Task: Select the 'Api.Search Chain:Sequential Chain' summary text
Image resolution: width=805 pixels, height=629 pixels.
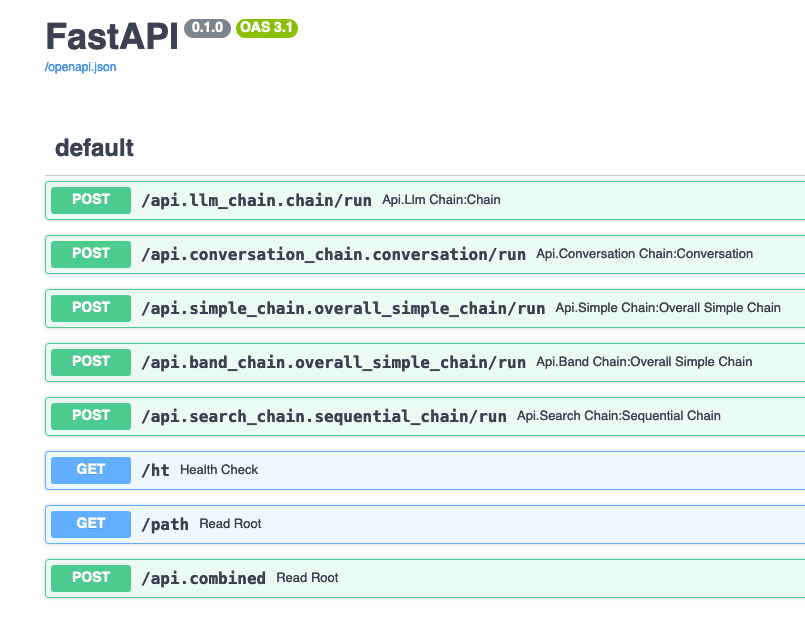Action: click(619, 416)
